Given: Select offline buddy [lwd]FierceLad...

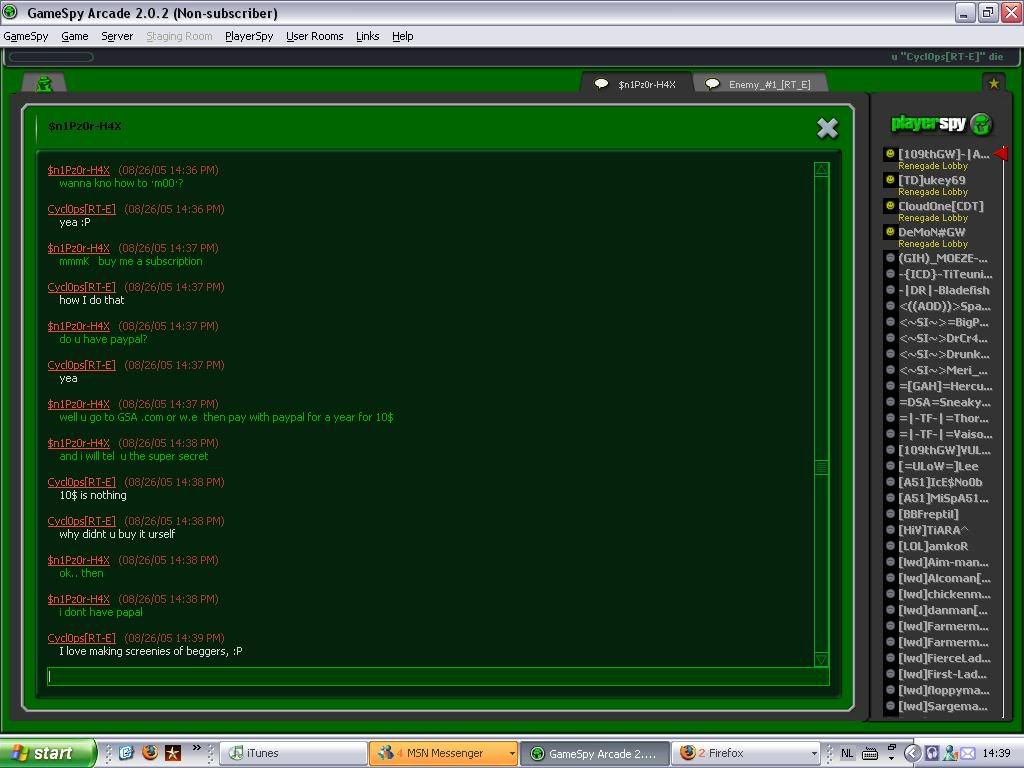Looking at the screenshot, I should coord(944,658).
